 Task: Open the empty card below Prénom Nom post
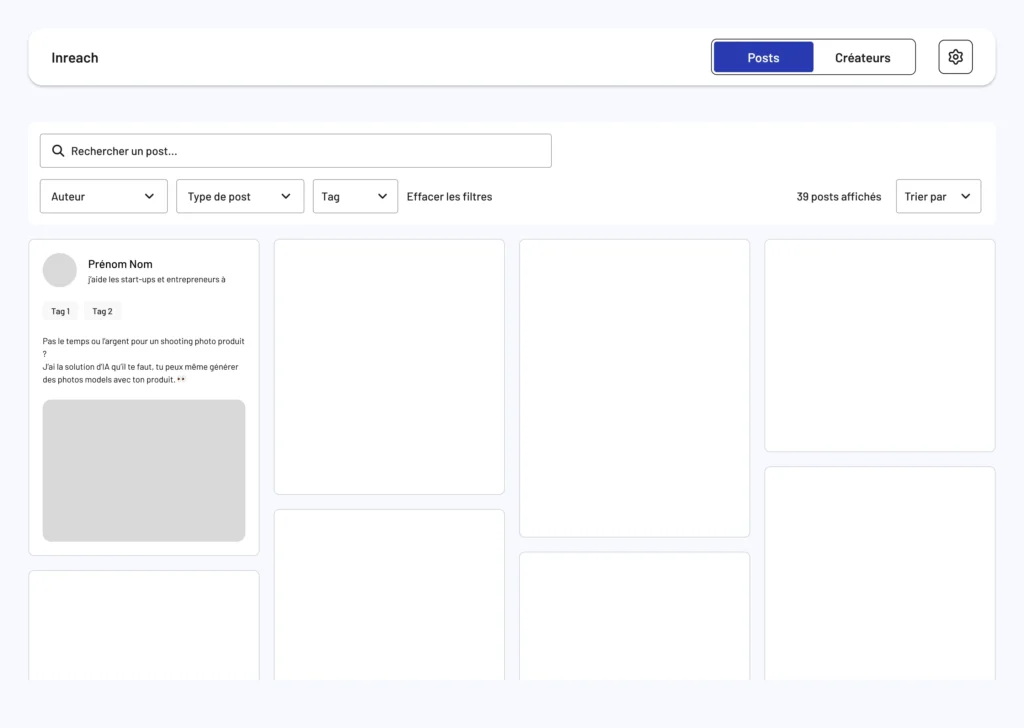pyautogui.click(x=144, y=625)
